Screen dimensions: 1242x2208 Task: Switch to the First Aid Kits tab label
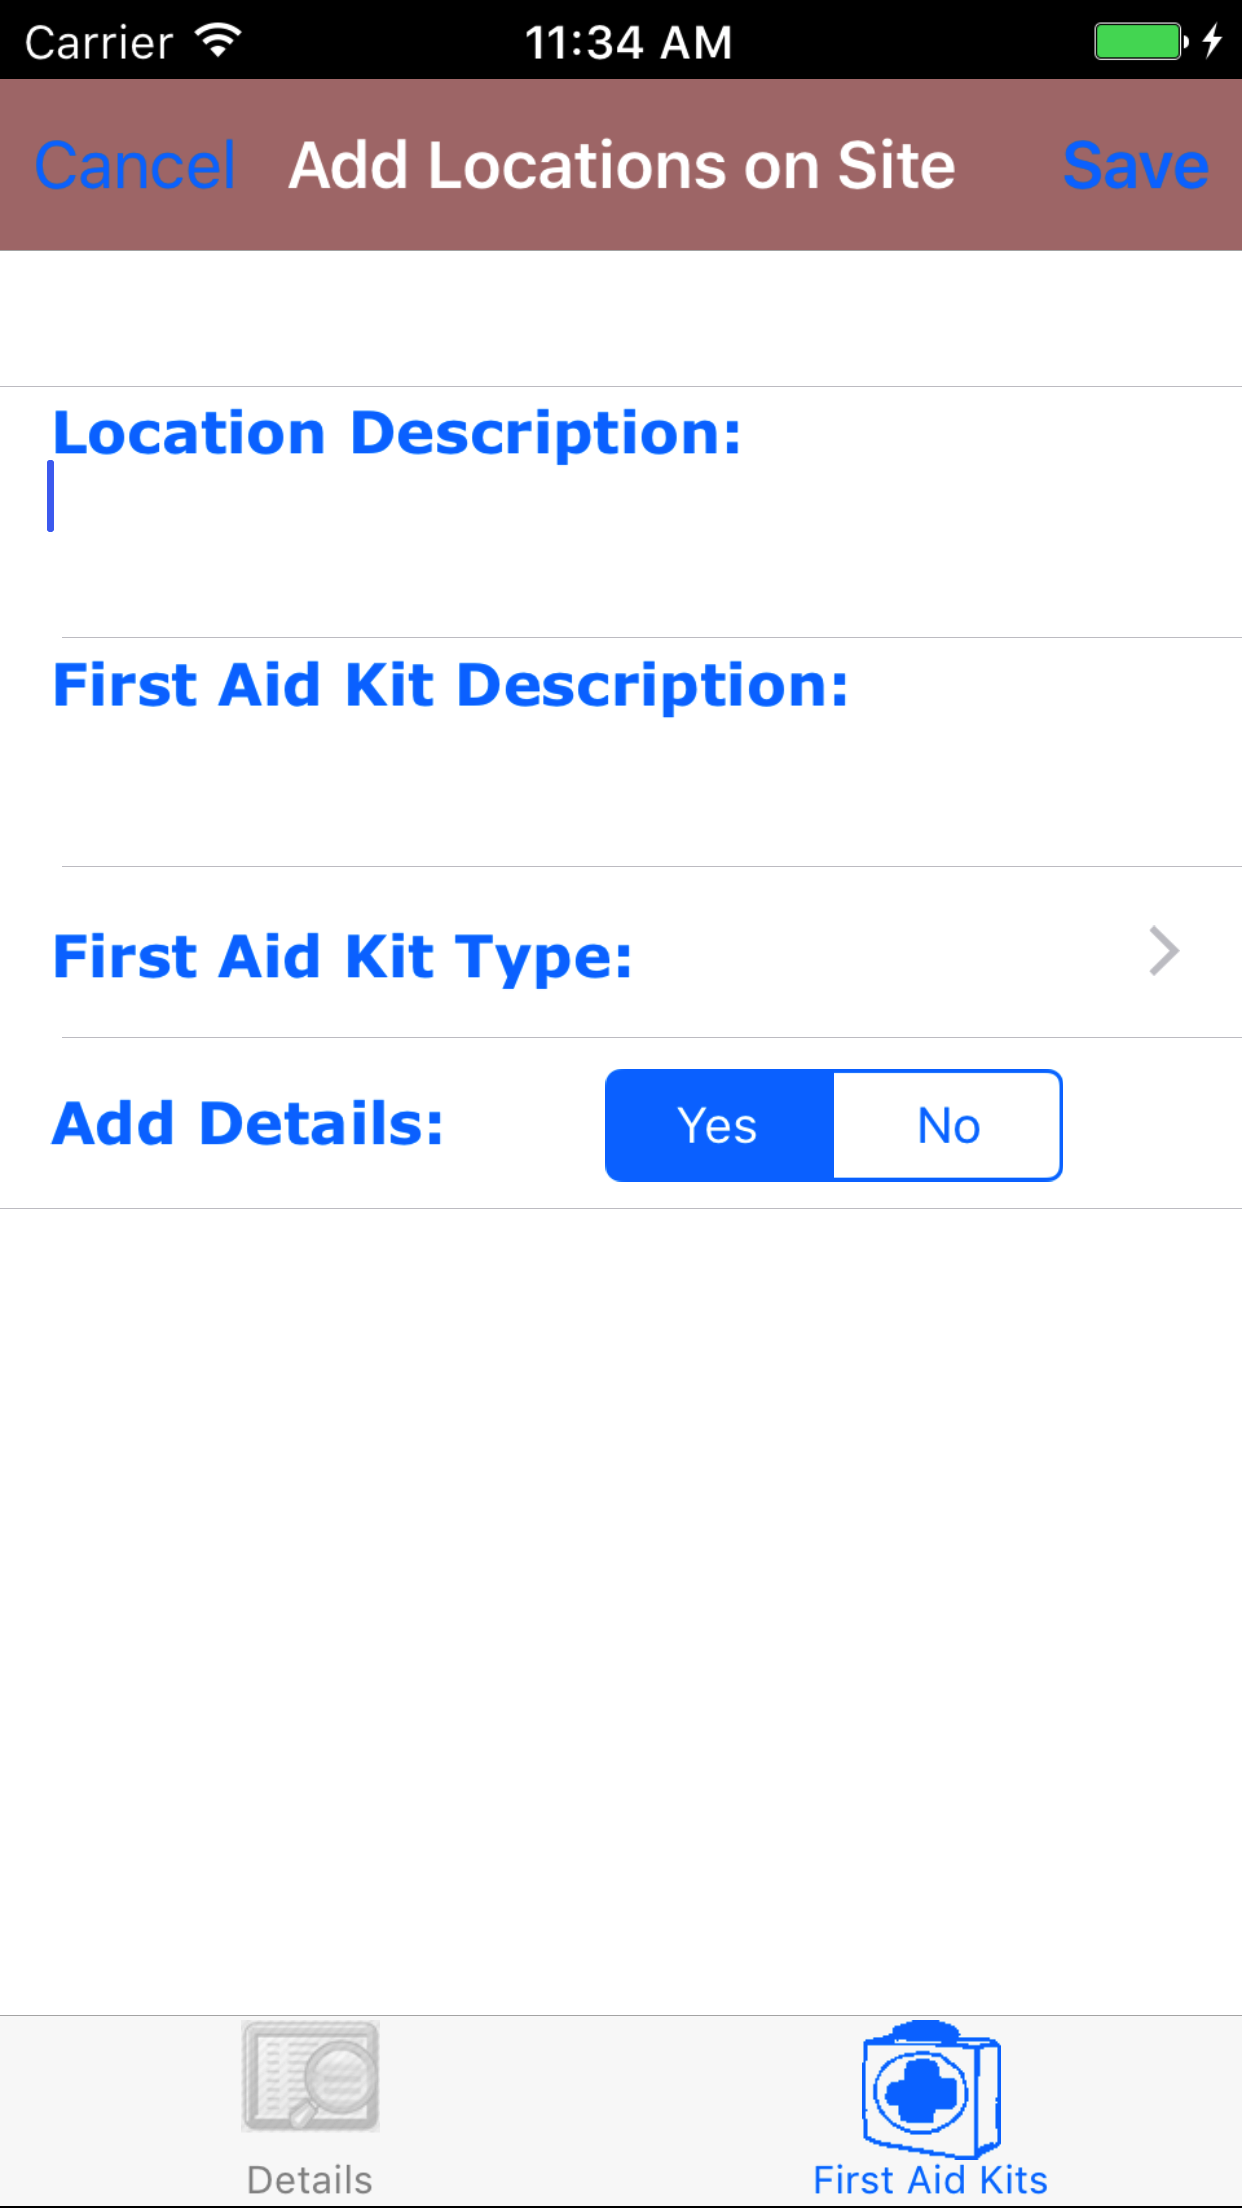tap(930, 2180)
